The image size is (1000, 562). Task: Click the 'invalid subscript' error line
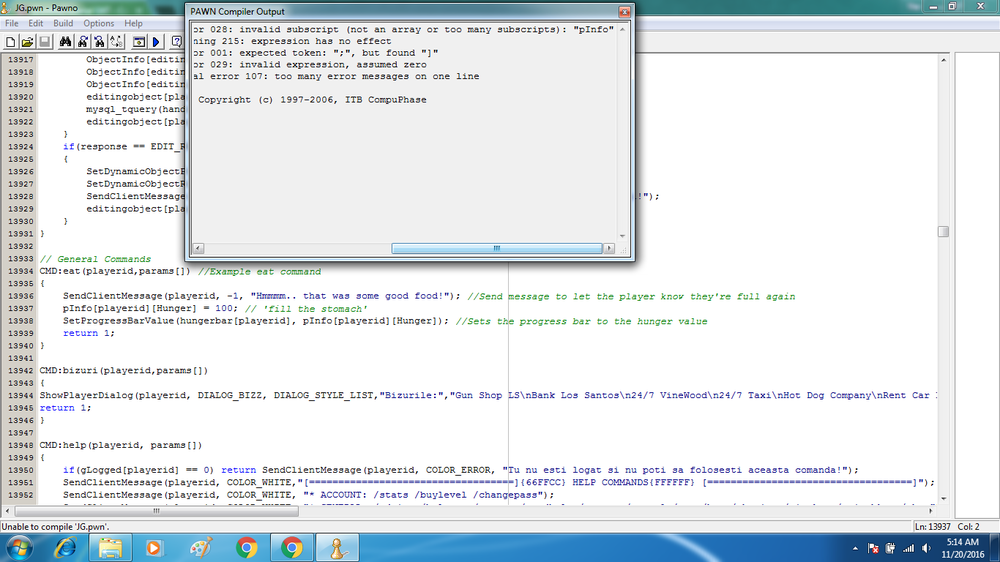click(x=404, y=29)
